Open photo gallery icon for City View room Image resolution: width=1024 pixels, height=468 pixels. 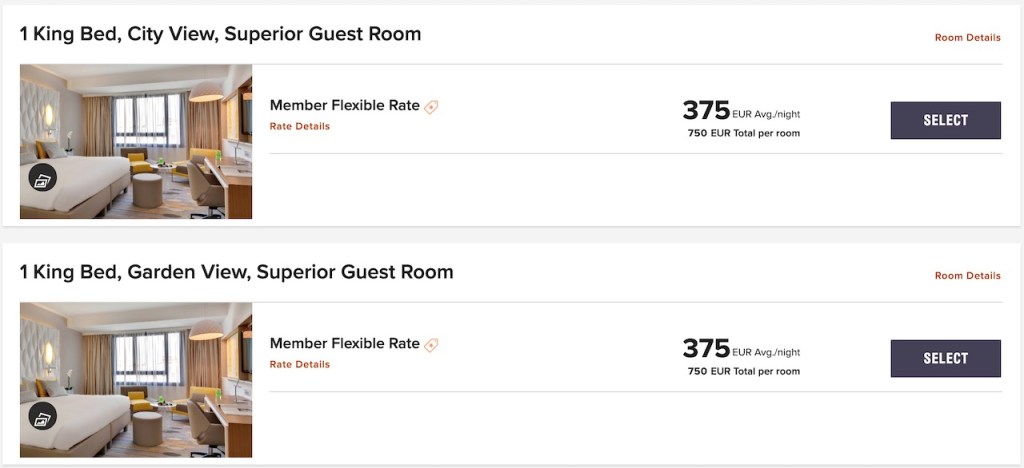tap(42, 179)
